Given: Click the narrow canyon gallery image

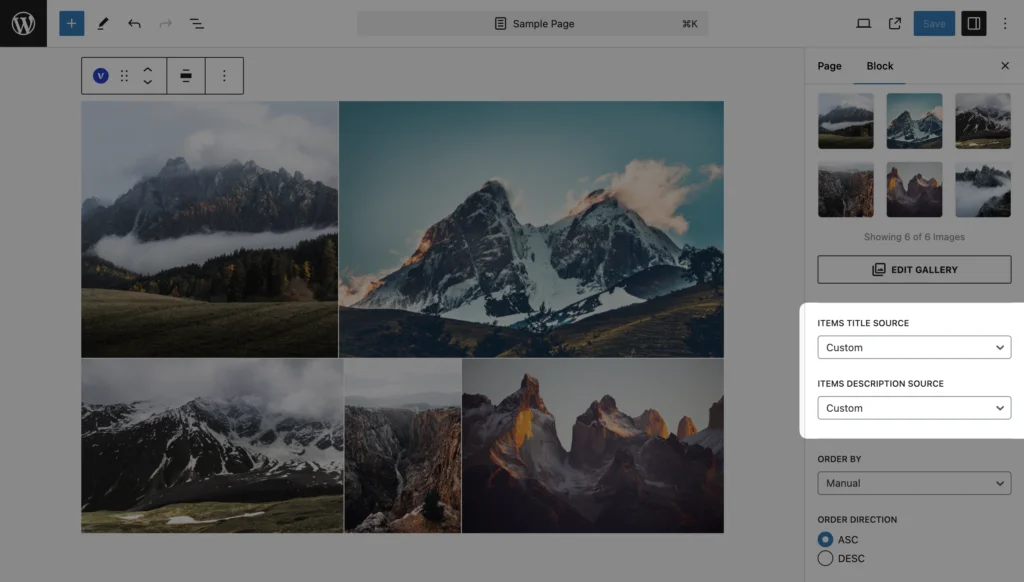Looking at the screenshot, I should click(x=402, y=445).
